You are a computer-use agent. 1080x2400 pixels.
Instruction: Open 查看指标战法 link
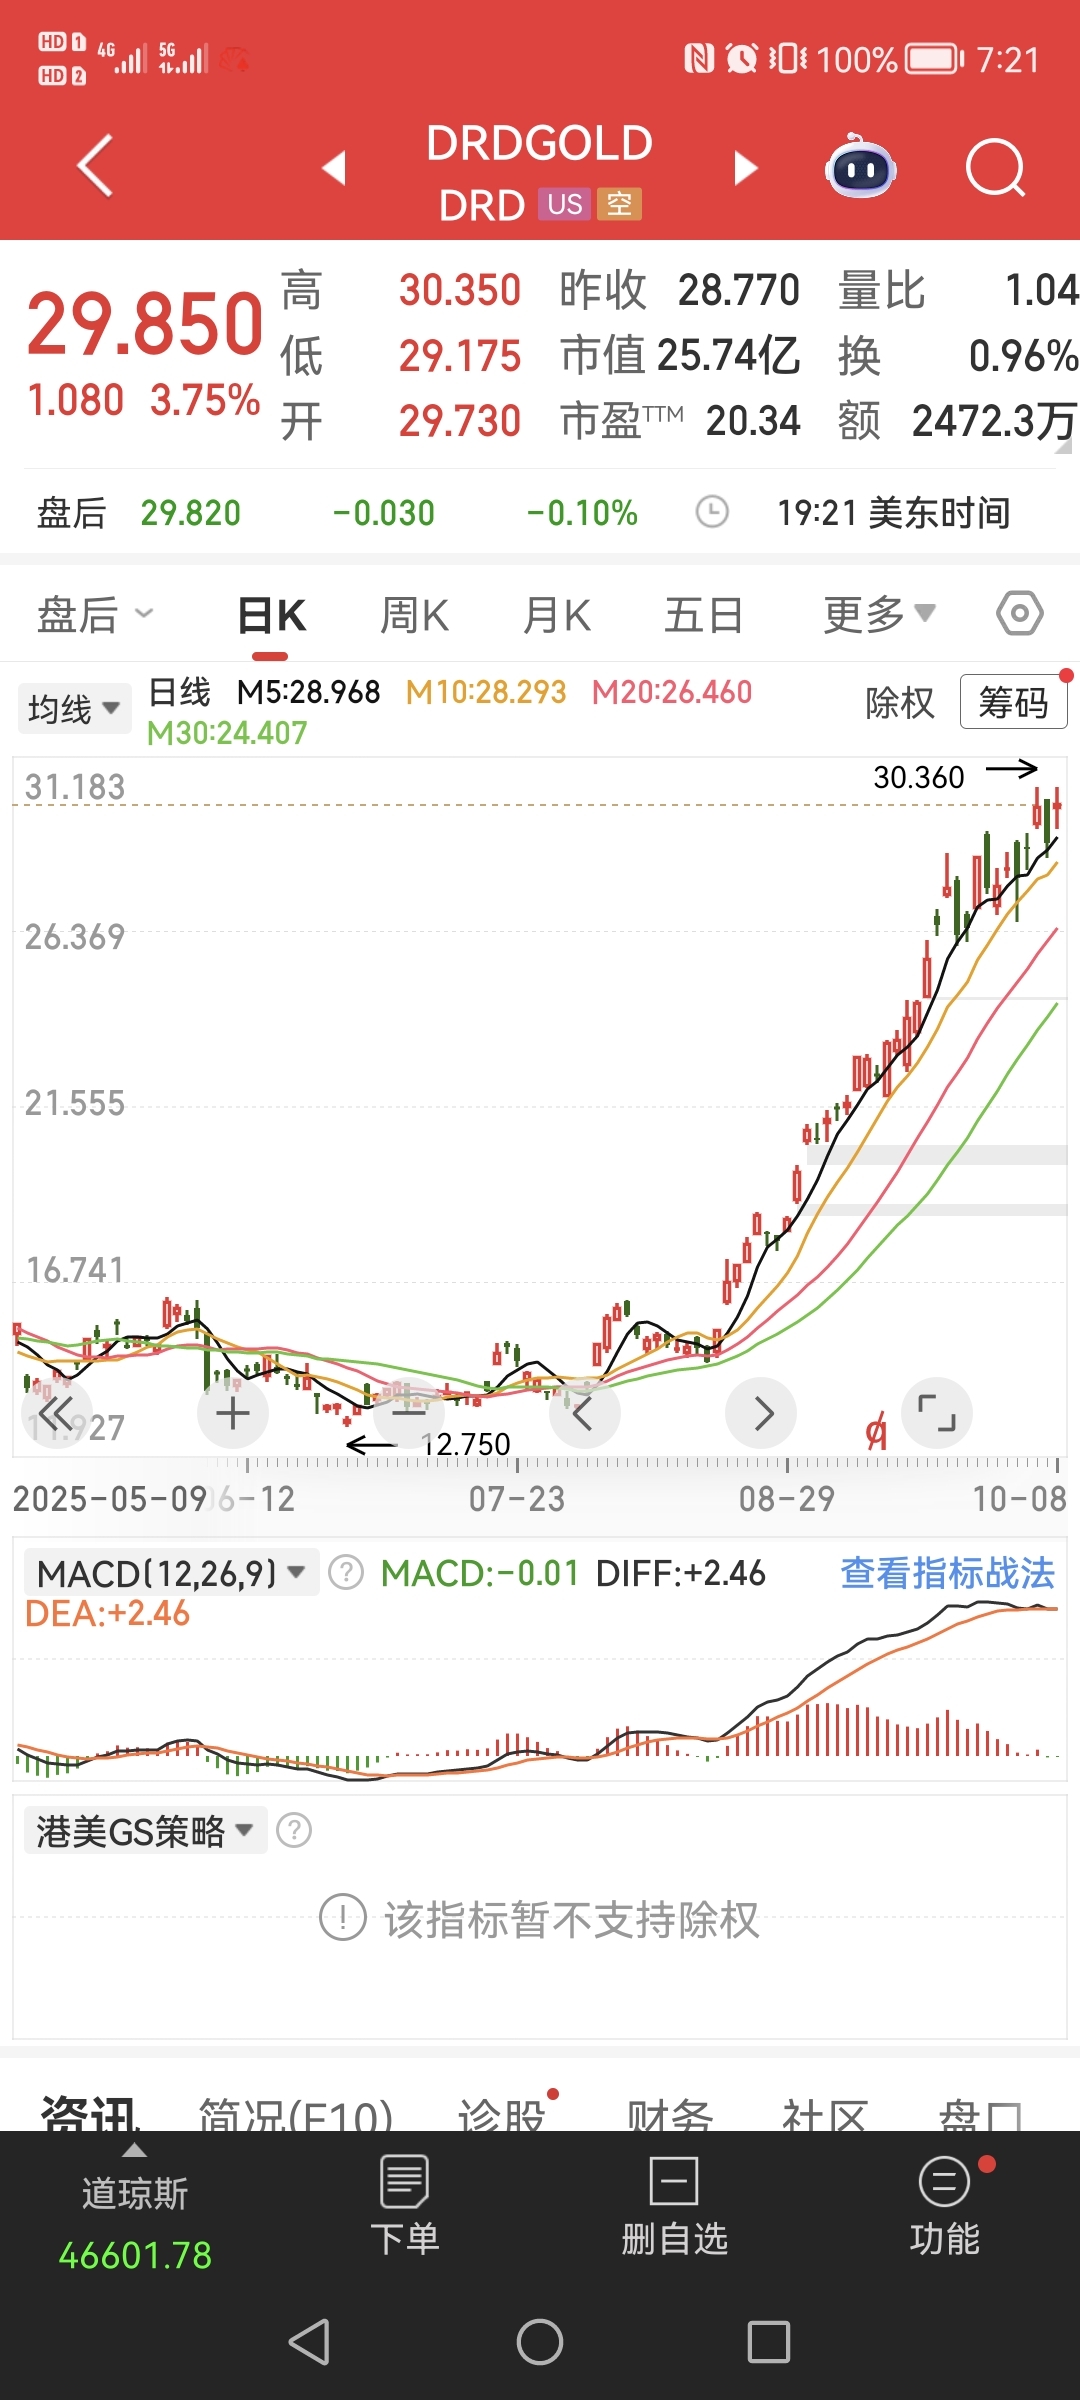click(x=947, y=1573)
